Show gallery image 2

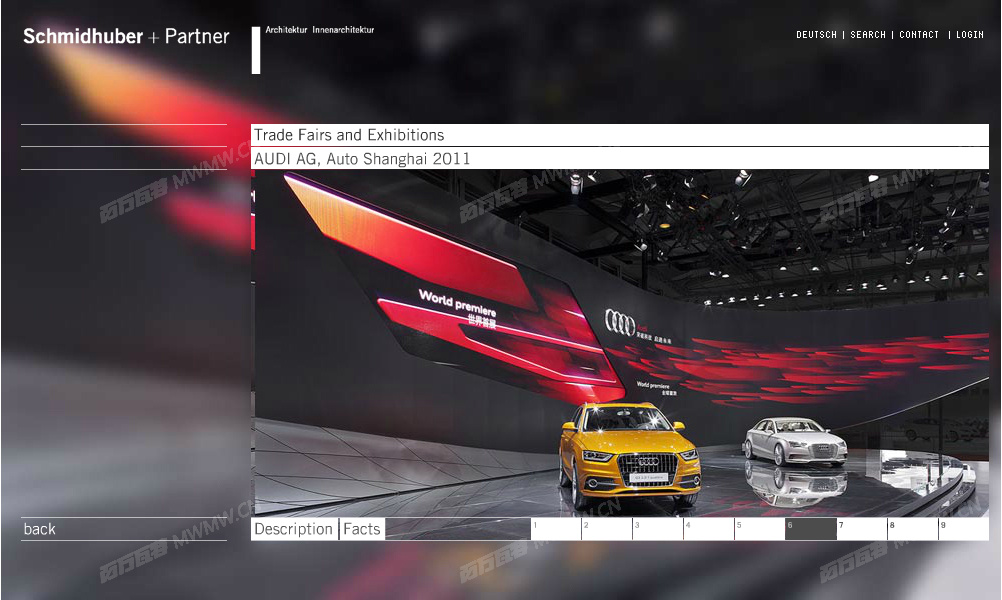607,529
